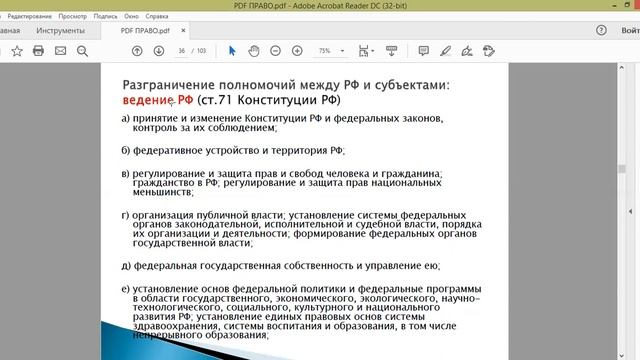Expand the collapsed right side panel arrow
640x360 pixels.
click(x=631, y=211)
